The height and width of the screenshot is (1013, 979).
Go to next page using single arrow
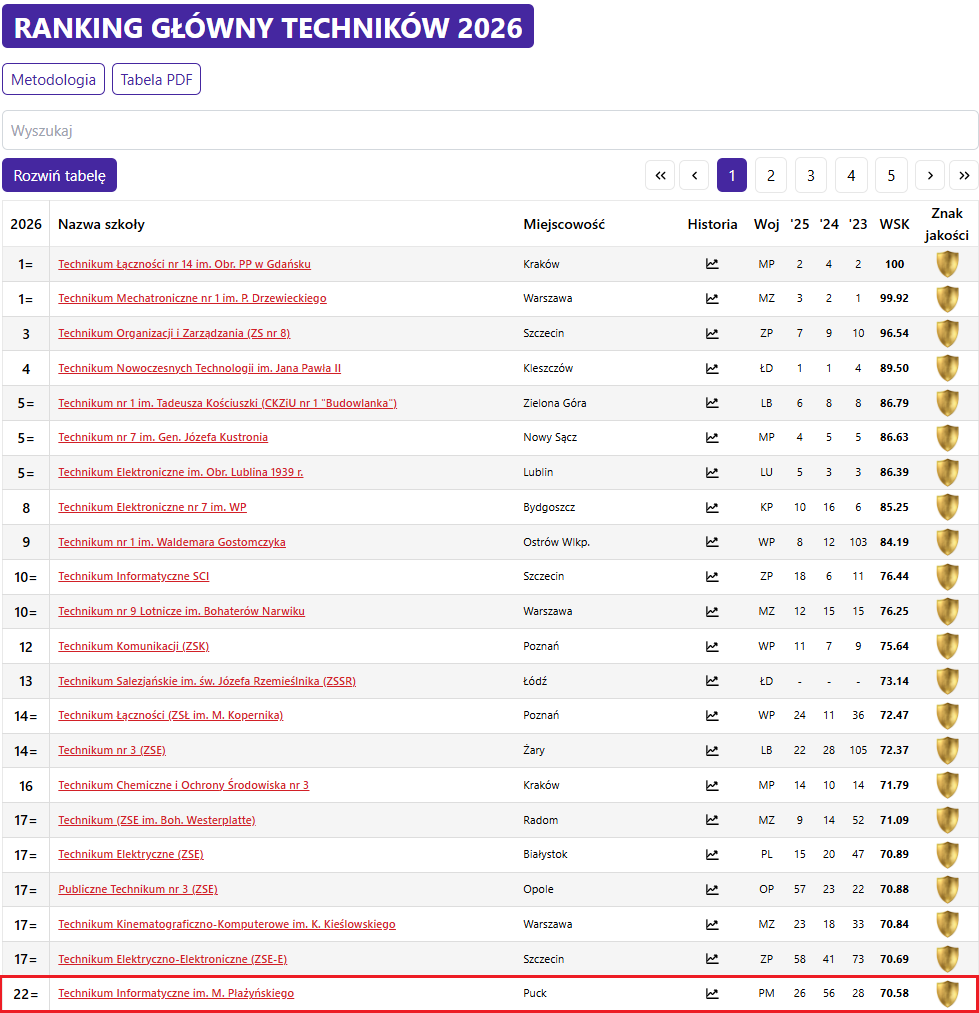(x=930, y=175)
